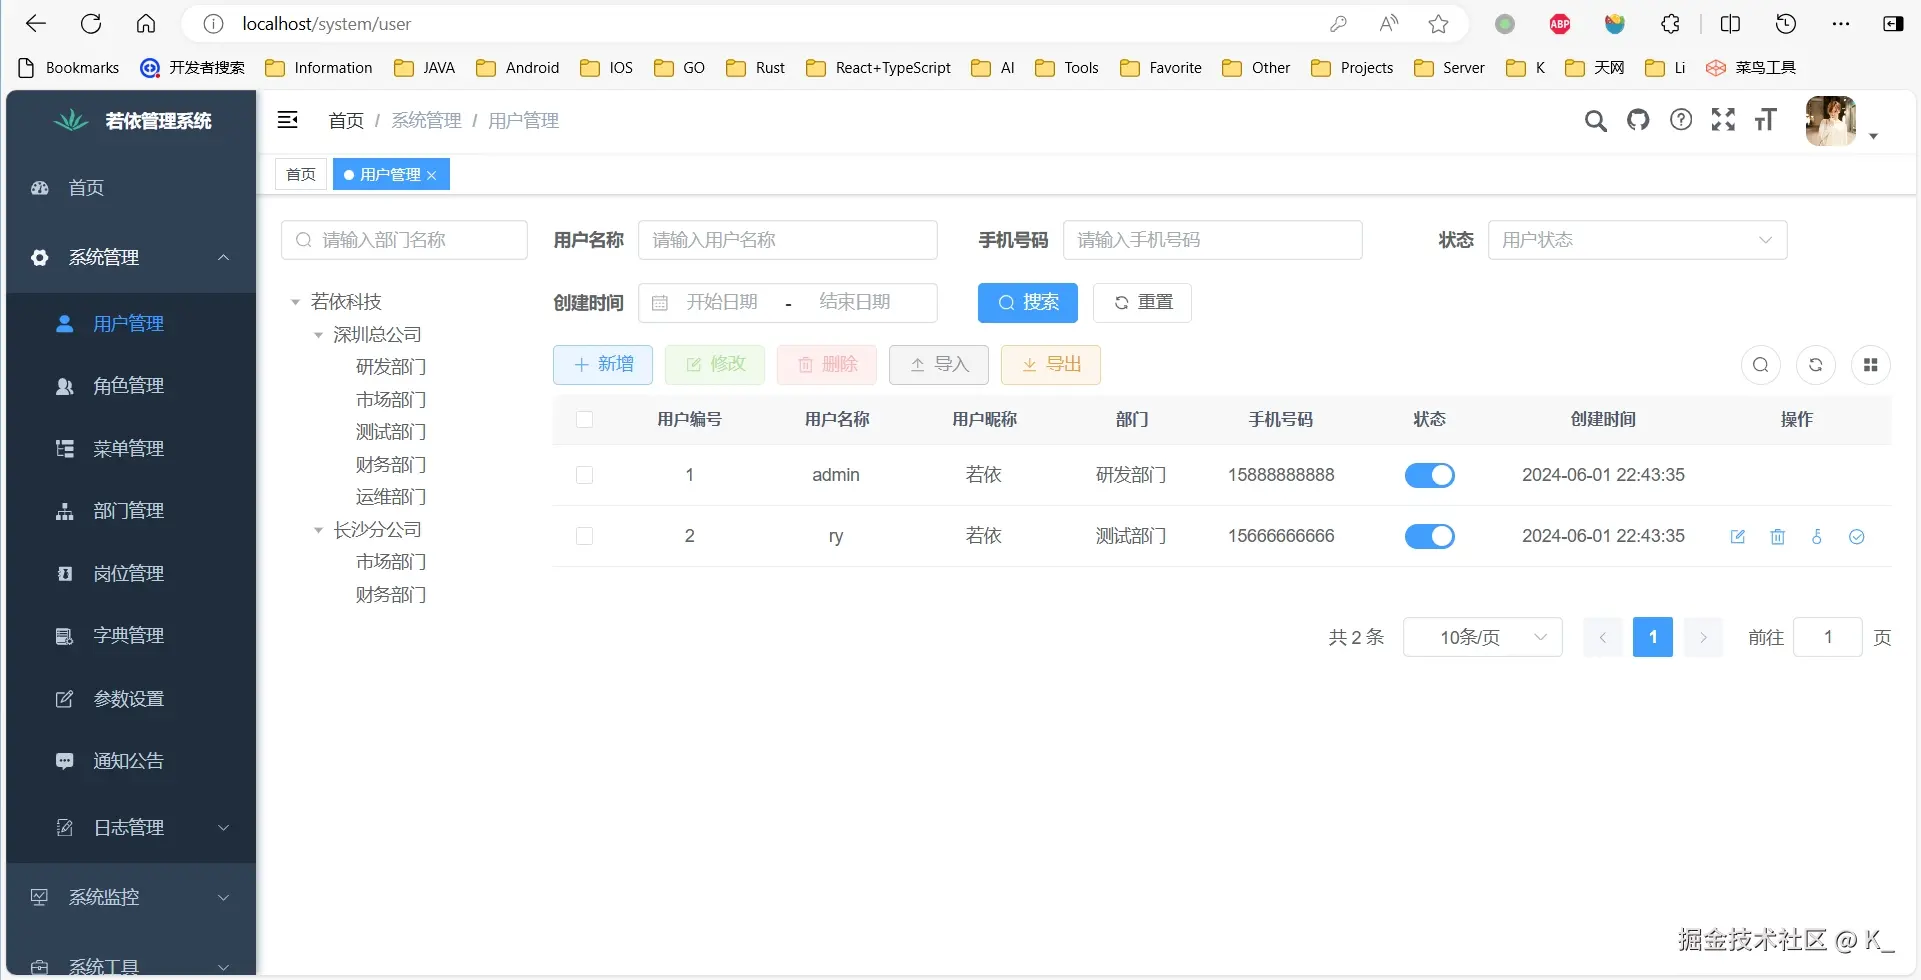Screen dimensions: 1921x980
Task: Click the fullscreen expand icon
Action: [1723, 120]
